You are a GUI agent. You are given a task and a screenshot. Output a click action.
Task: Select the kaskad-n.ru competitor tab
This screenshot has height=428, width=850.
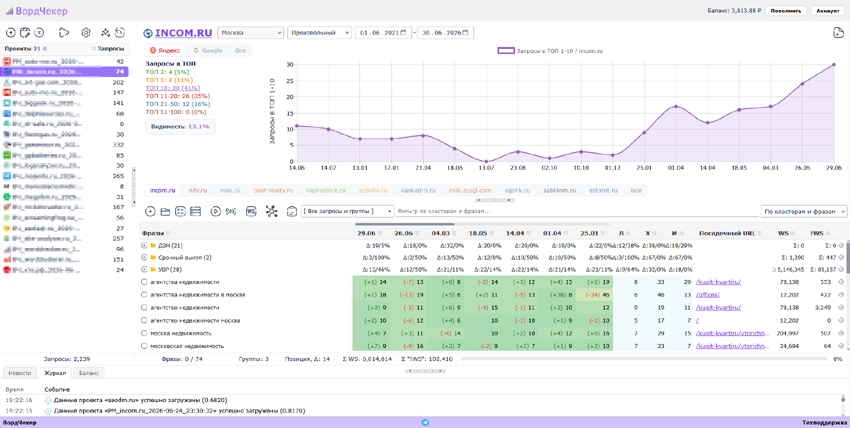(x=418, y=191)
